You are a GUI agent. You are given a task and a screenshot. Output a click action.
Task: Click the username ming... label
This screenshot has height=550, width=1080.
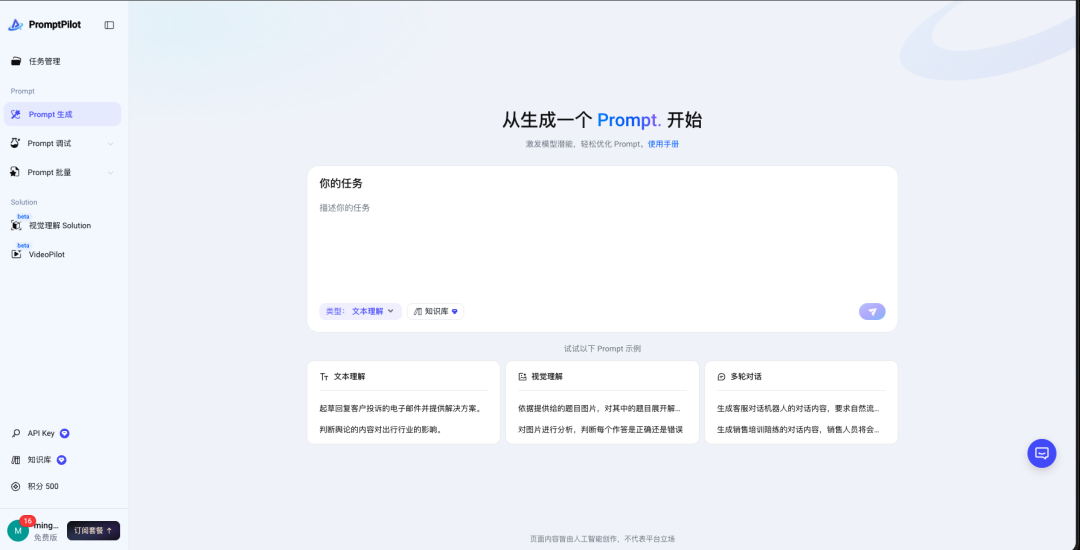pyautogui.click(x=46, y=525)
